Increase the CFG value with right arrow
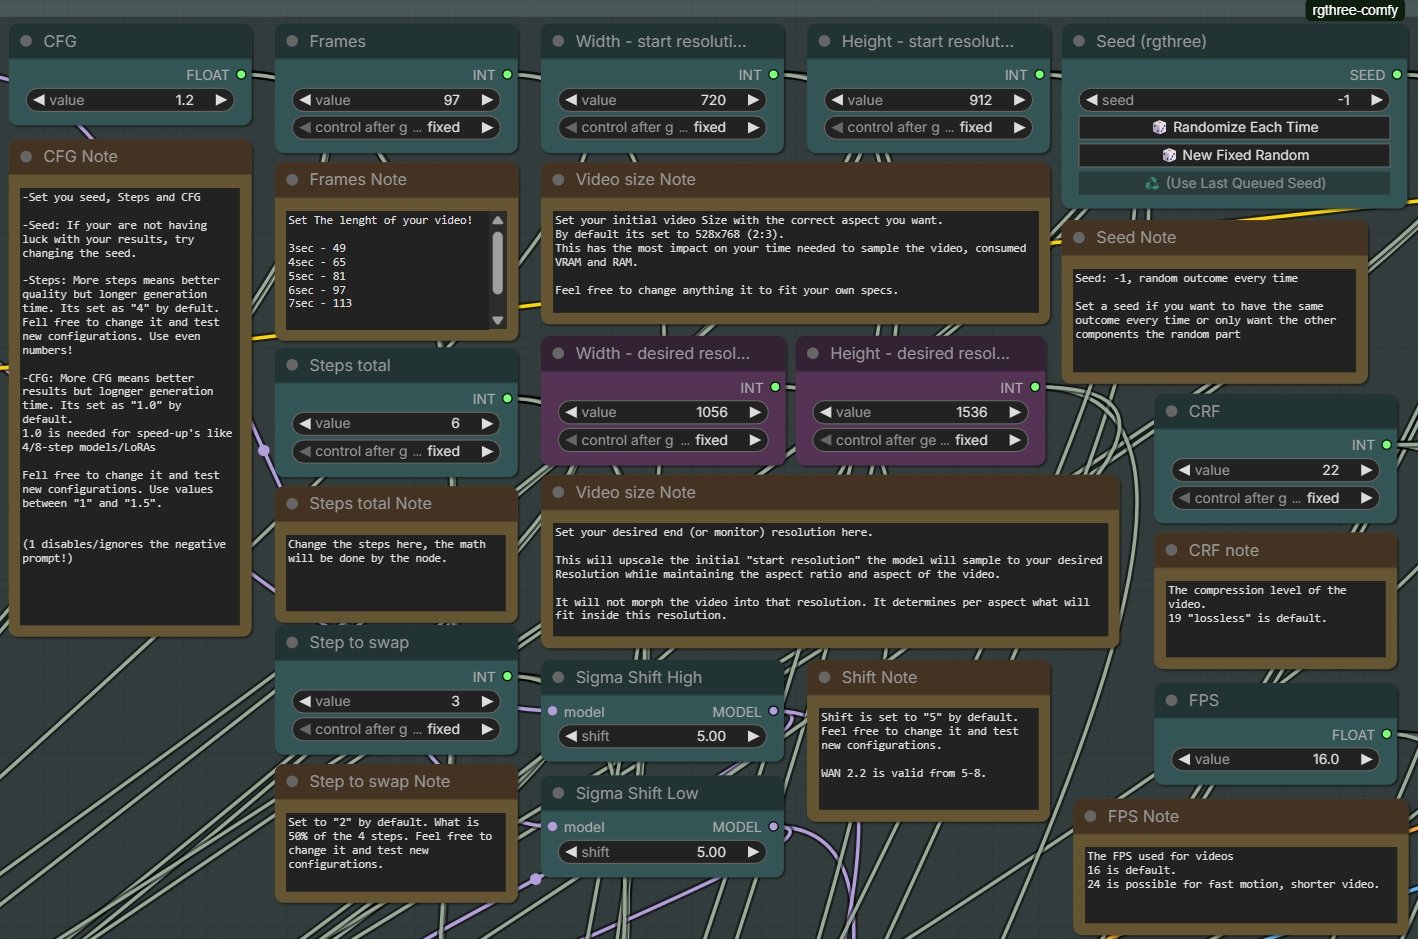1418x939 pixels. [x=221, y=100]
